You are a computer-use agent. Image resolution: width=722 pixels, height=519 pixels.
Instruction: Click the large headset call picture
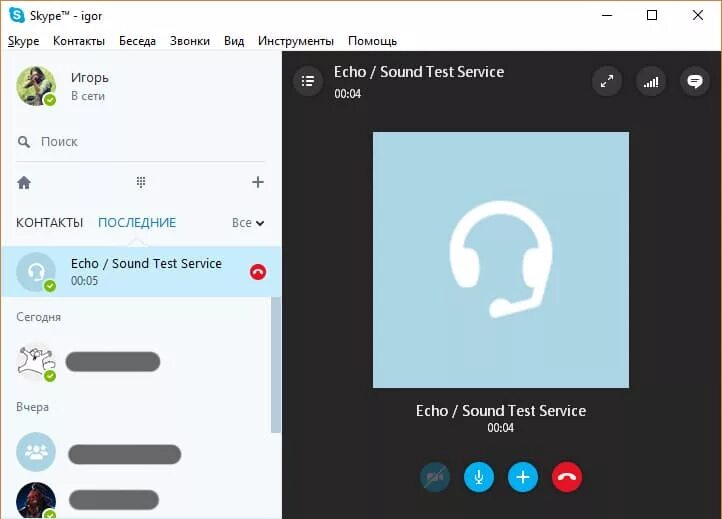point(501,260)
